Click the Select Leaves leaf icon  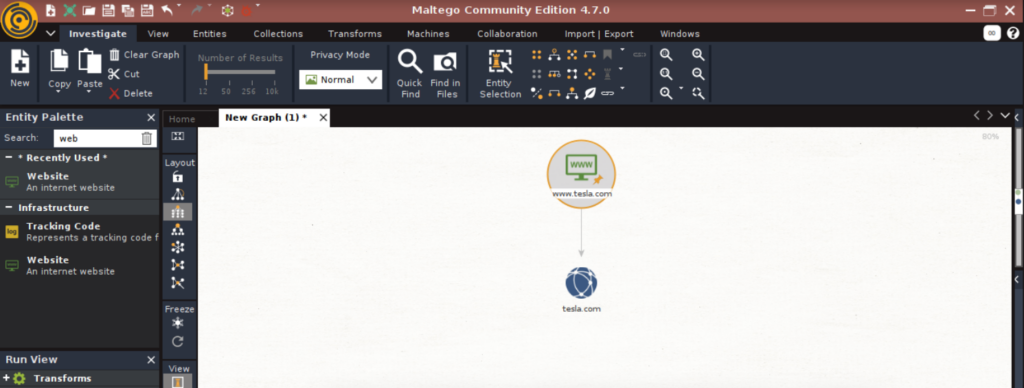(x=590, y=93)
